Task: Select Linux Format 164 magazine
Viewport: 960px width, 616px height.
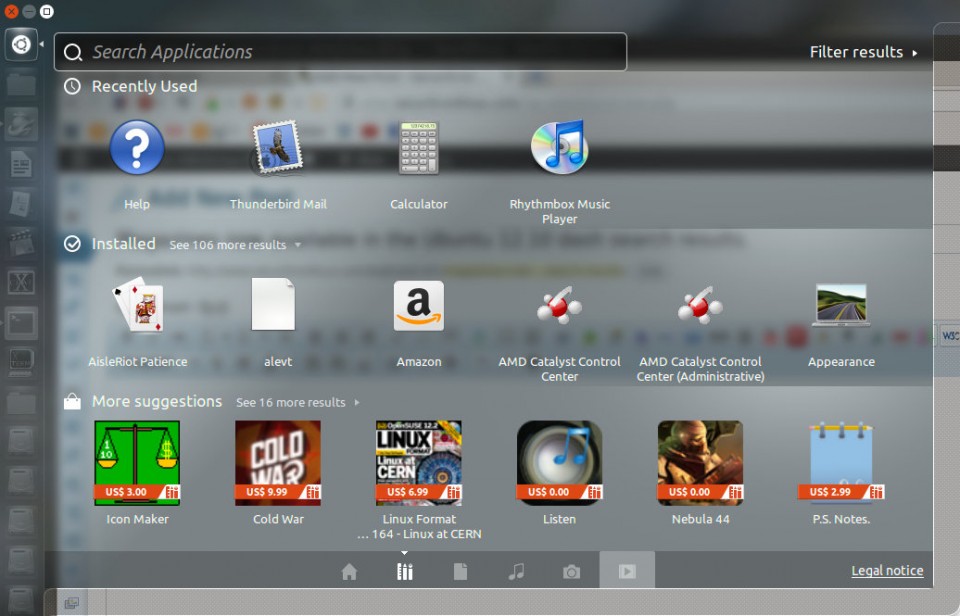Action: tap(419, 463)
